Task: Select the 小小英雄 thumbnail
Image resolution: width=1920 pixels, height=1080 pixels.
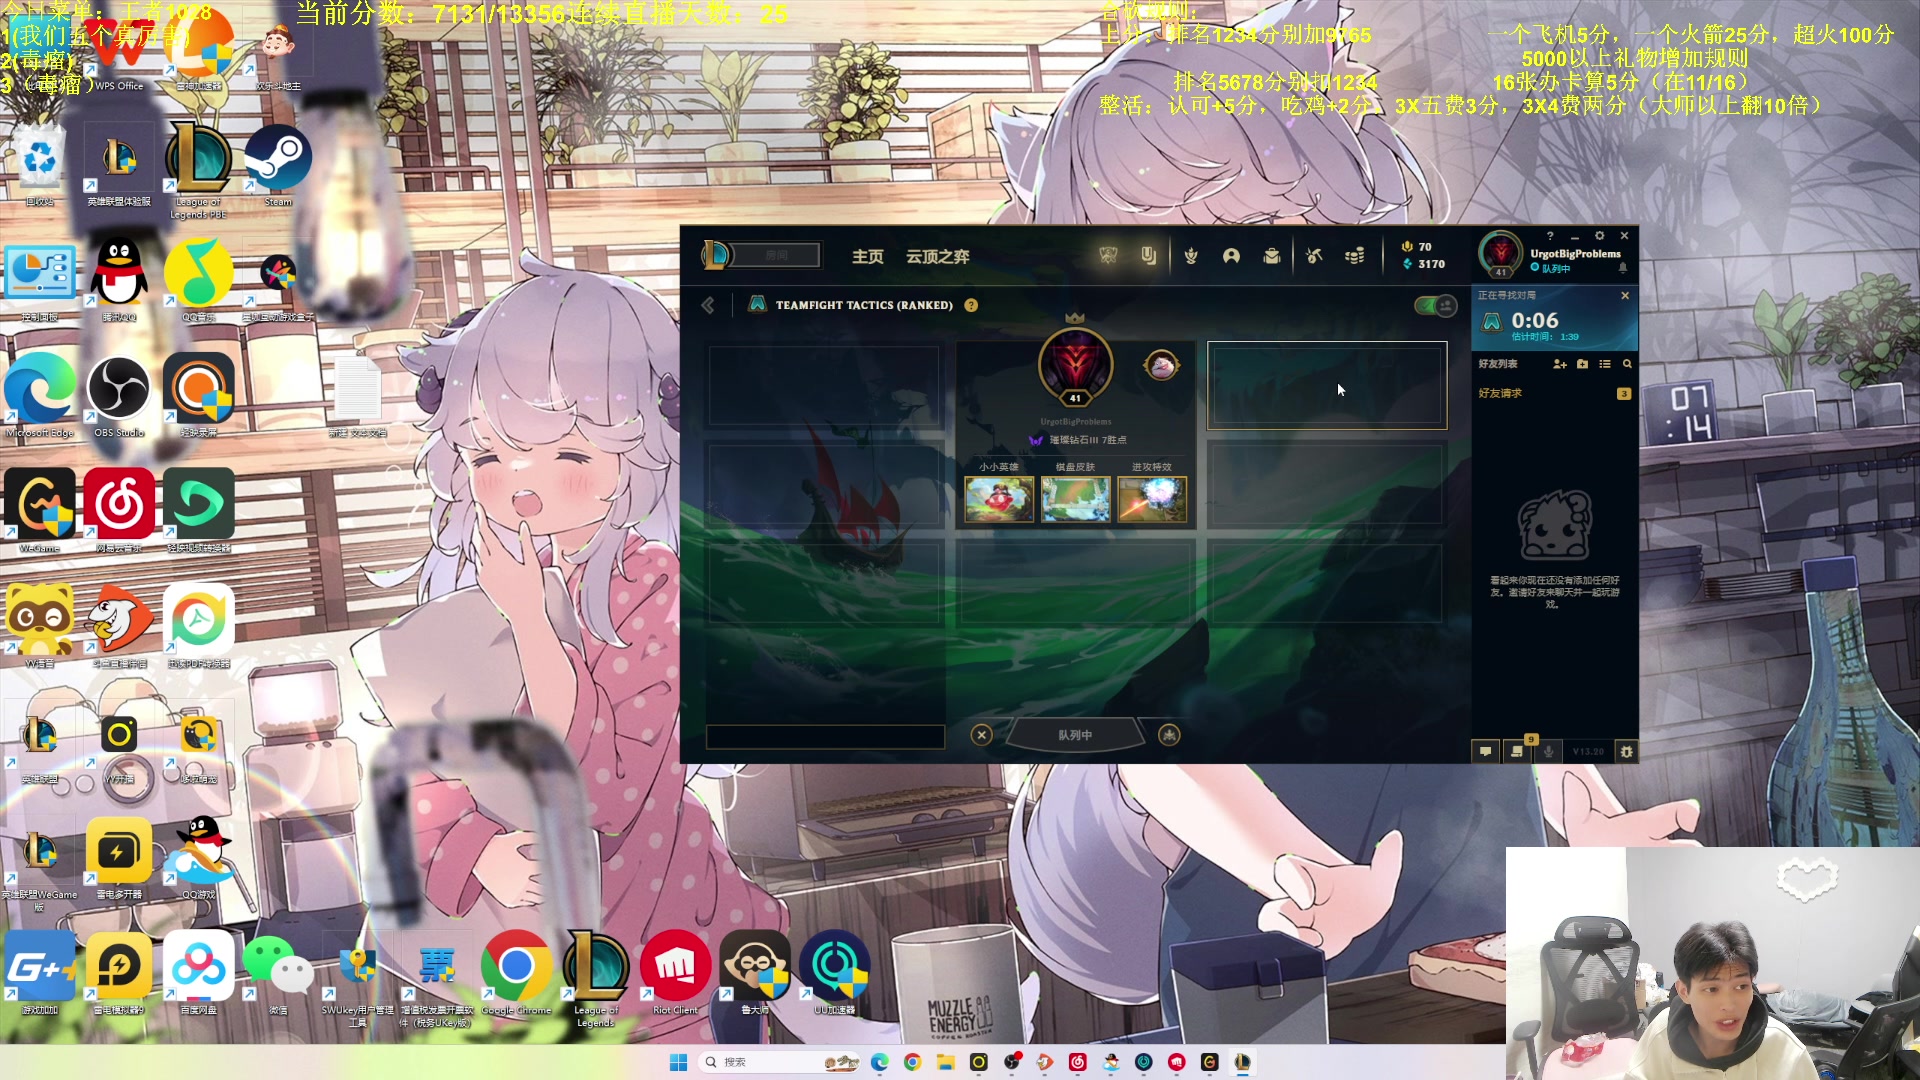Action: coord(999,499)
